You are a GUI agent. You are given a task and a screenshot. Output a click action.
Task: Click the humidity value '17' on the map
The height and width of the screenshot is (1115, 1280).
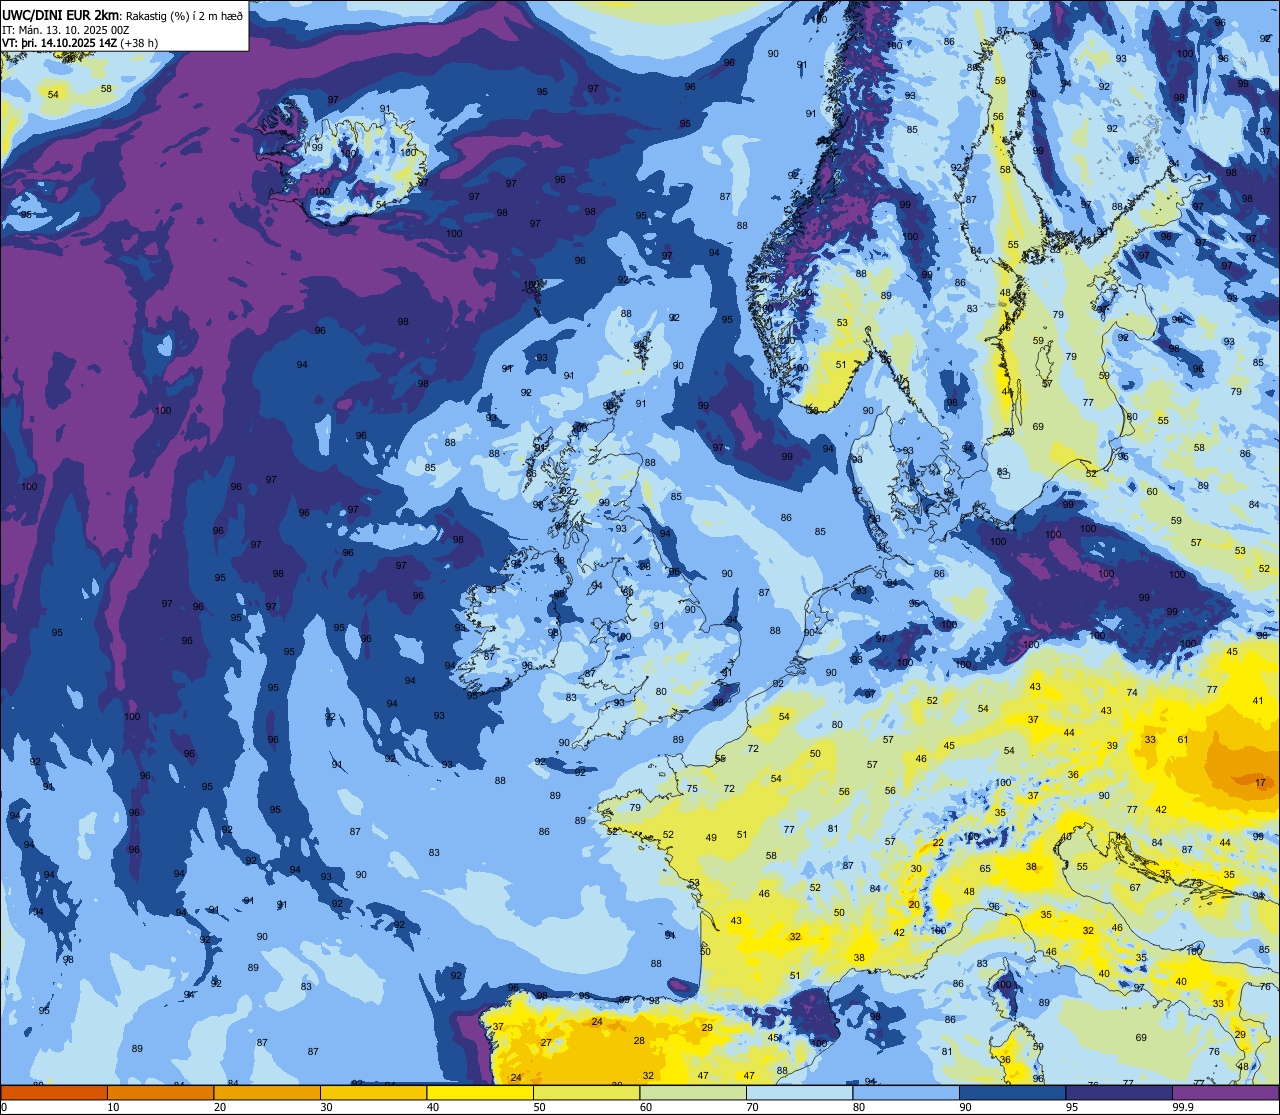(1260, 783)
